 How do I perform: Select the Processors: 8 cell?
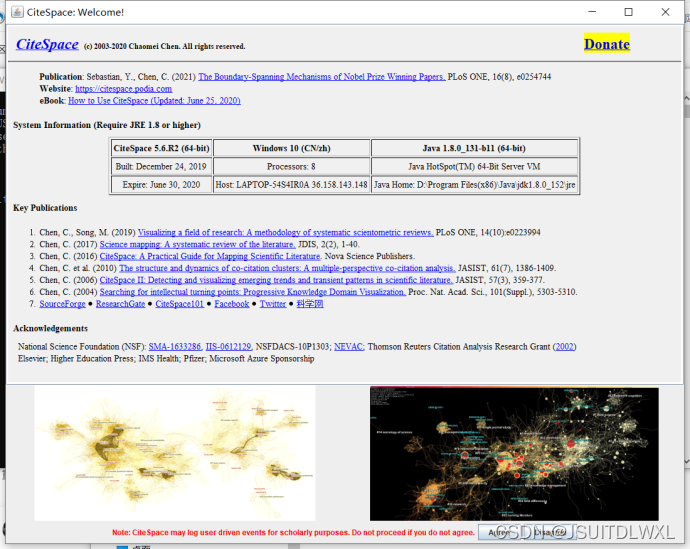pyautogui.click(x=291, y=167)
